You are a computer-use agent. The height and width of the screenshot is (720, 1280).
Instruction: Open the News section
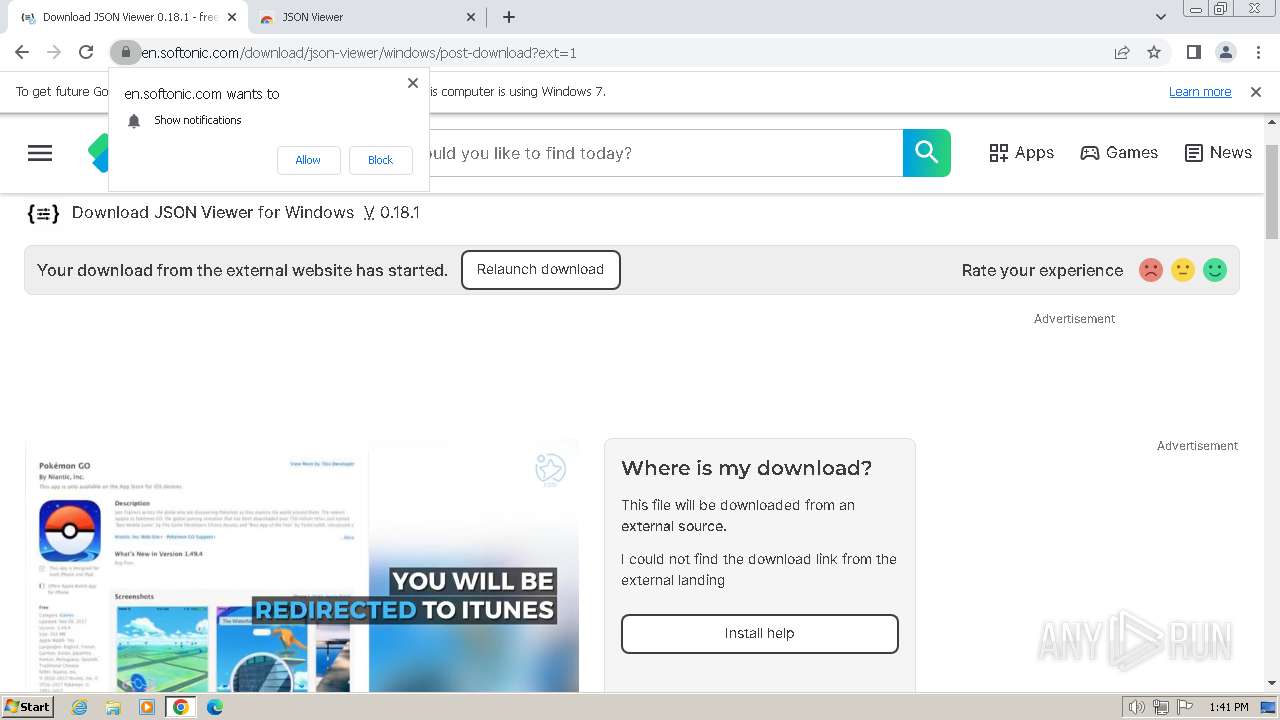pos(1218,153)
